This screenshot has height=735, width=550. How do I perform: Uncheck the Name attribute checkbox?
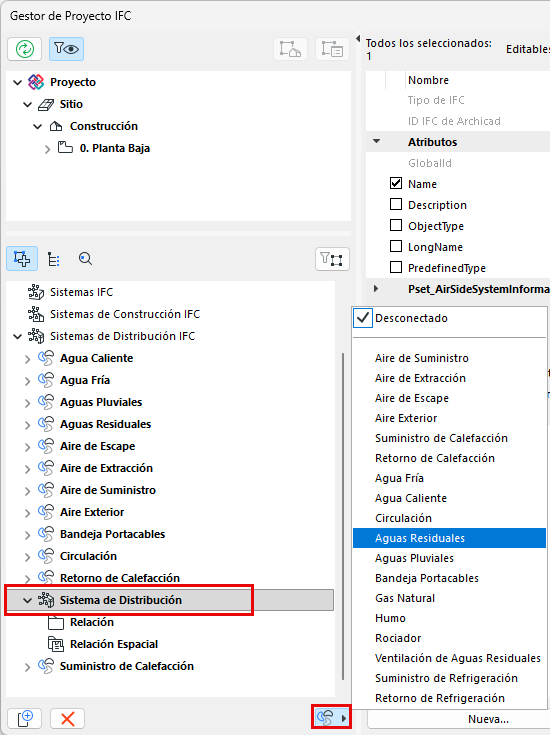pyautogui.click(x=396, y=183)
